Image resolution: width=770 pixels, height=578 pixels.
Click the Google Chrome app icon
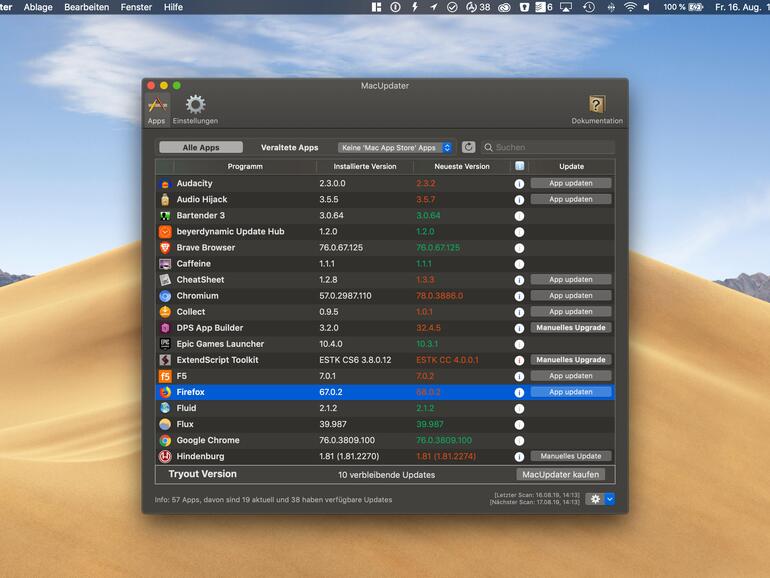point(165,440)
